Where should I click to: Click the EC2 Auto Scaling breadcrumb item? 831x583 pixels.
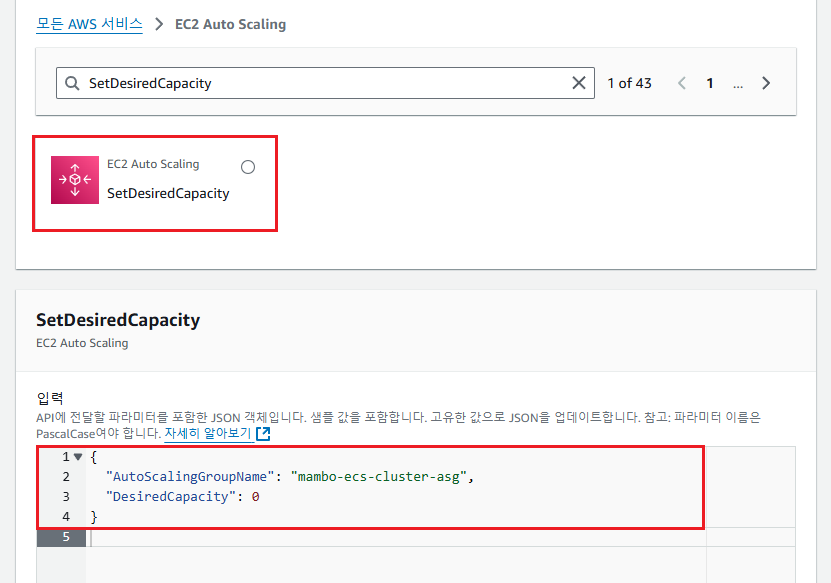coord(230,24)
